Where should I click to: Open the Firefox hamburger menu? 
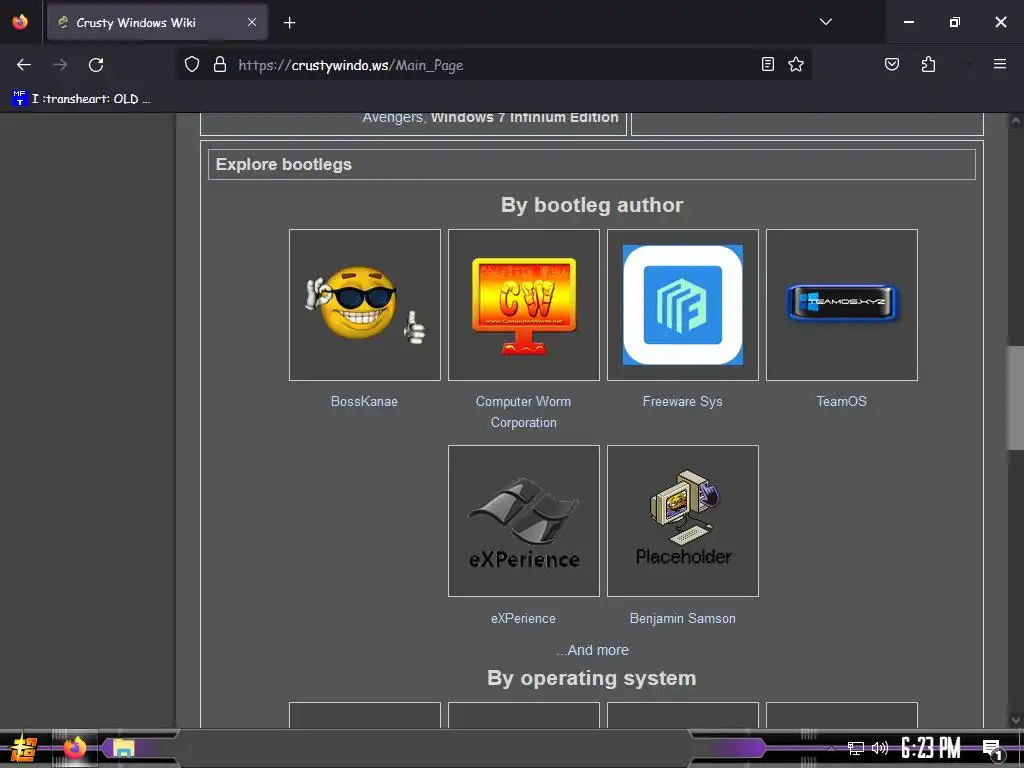(x=999, y=64)
